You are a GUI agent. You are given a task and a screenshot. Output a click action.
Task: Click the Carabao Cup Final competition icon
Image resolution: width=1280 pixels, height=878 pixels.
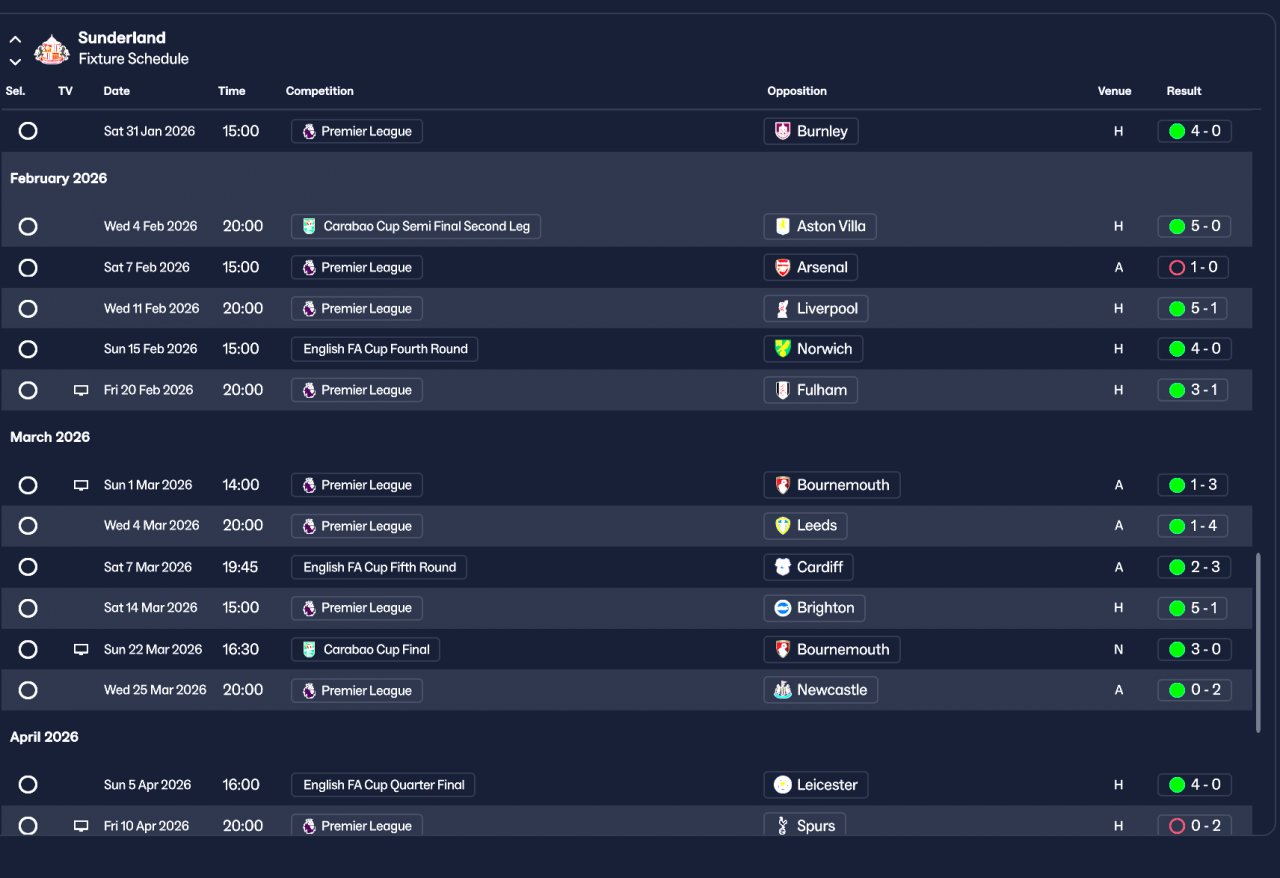coord(309,649)
